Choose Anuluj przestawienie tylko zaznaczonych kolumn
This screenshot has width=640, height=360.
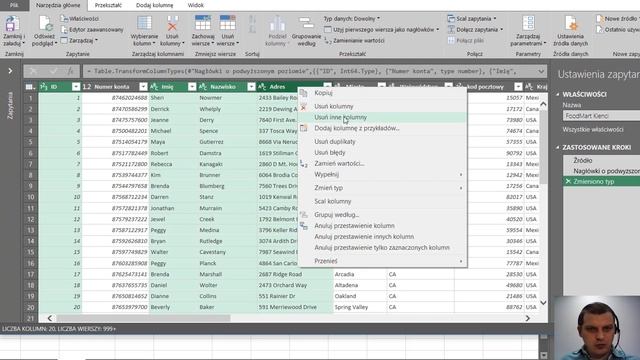382,247
